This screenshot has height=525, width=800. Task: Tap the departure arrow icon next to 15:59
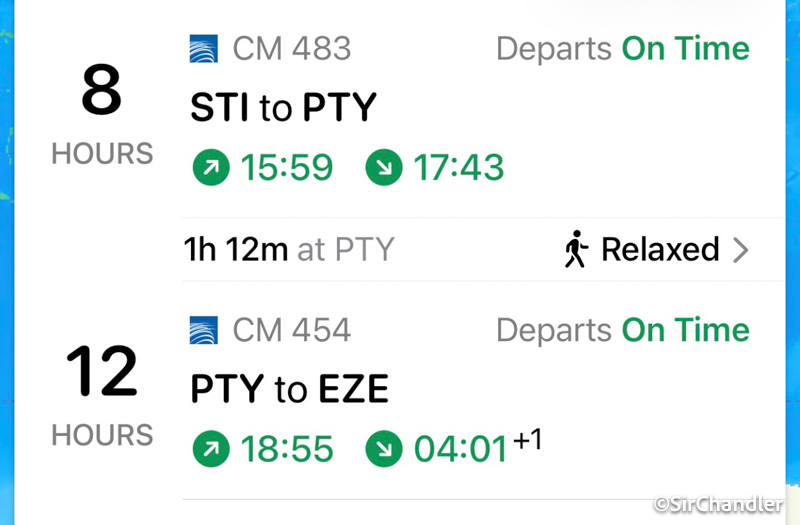tap(208, 168)
